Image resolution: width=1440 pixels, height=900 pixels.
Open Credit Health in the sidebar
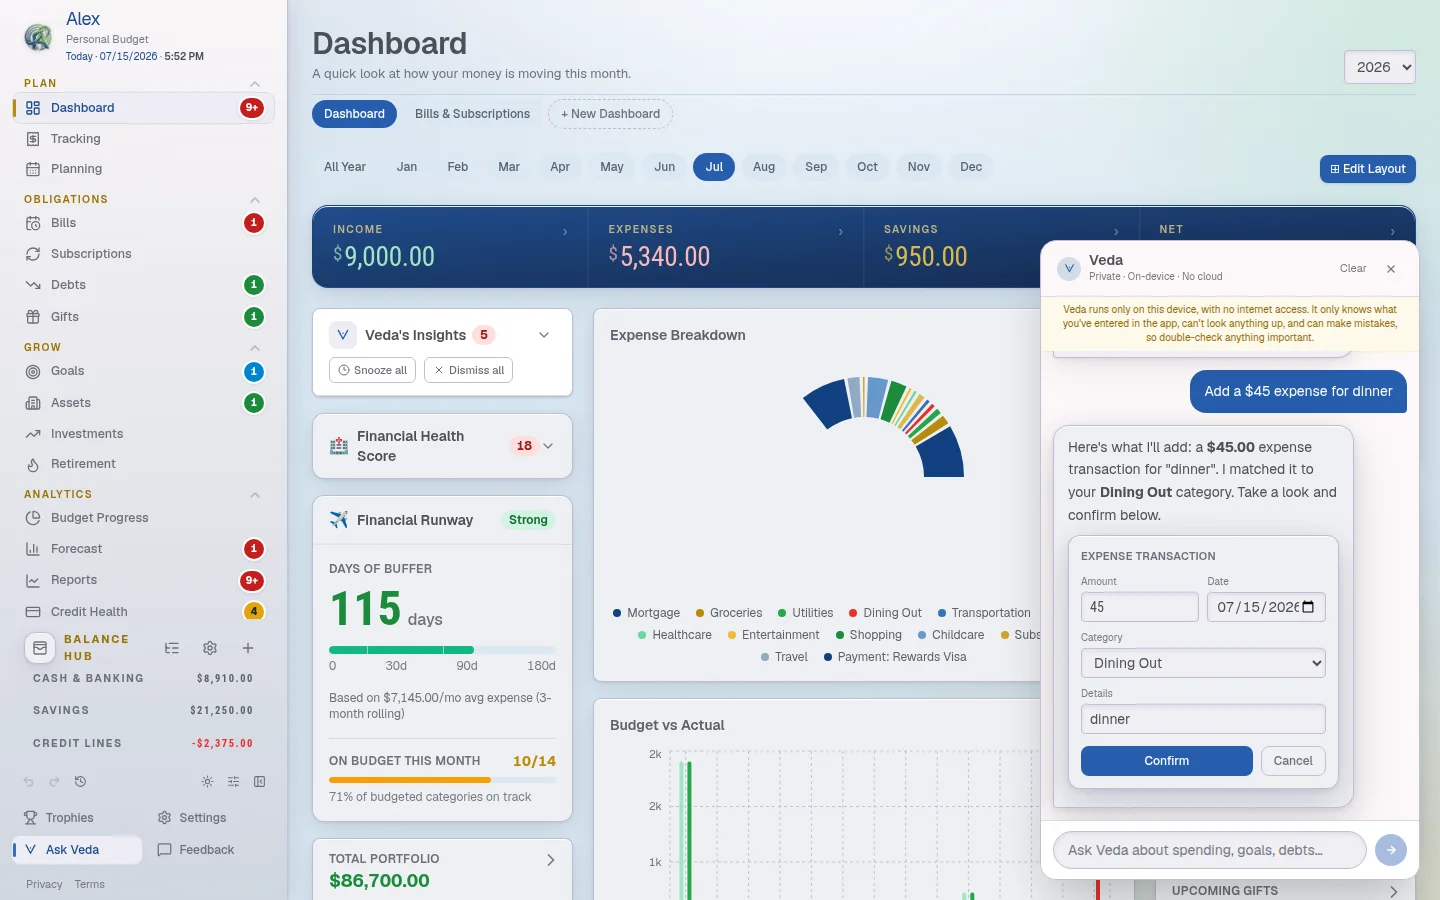click(x=143, y=612)
